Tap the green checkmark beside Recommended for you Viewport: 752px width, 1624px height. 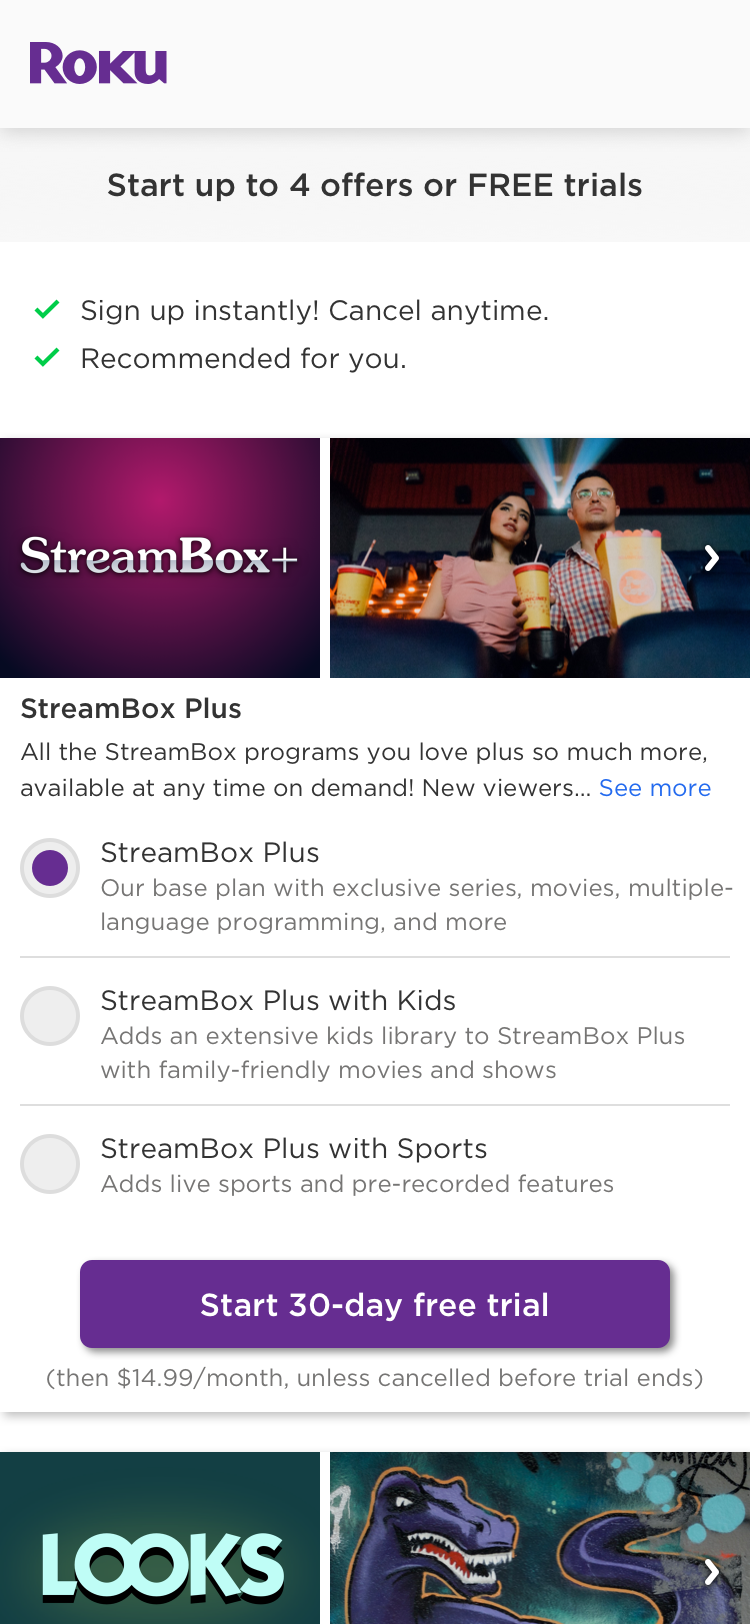(x=47, y=358)
